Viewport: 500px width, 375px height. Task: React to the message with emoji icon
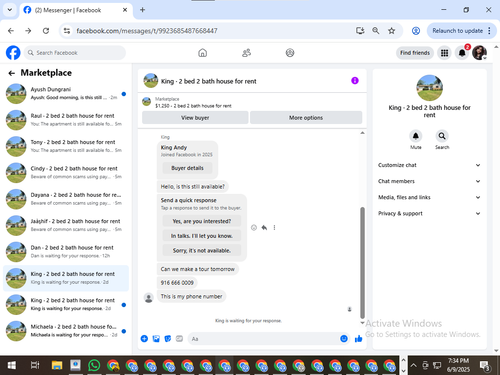click(254, 228)
